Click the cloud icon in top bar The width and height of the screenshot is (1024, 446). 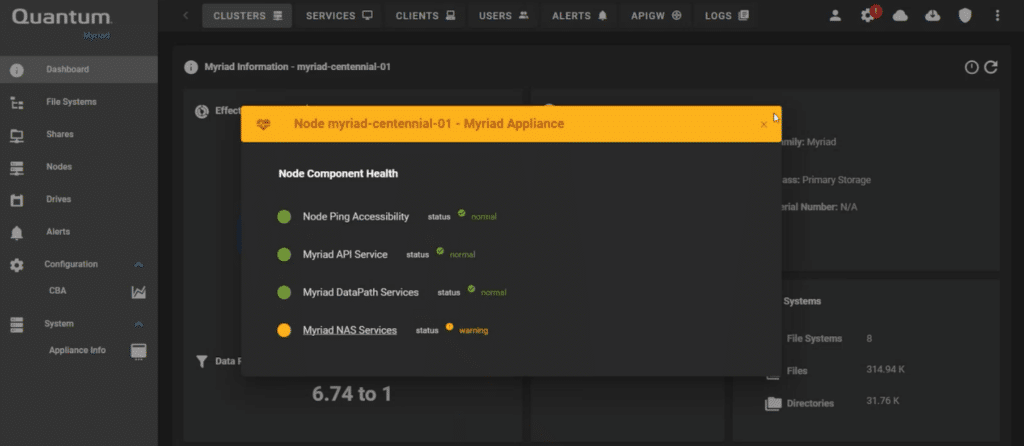[901, 16]
